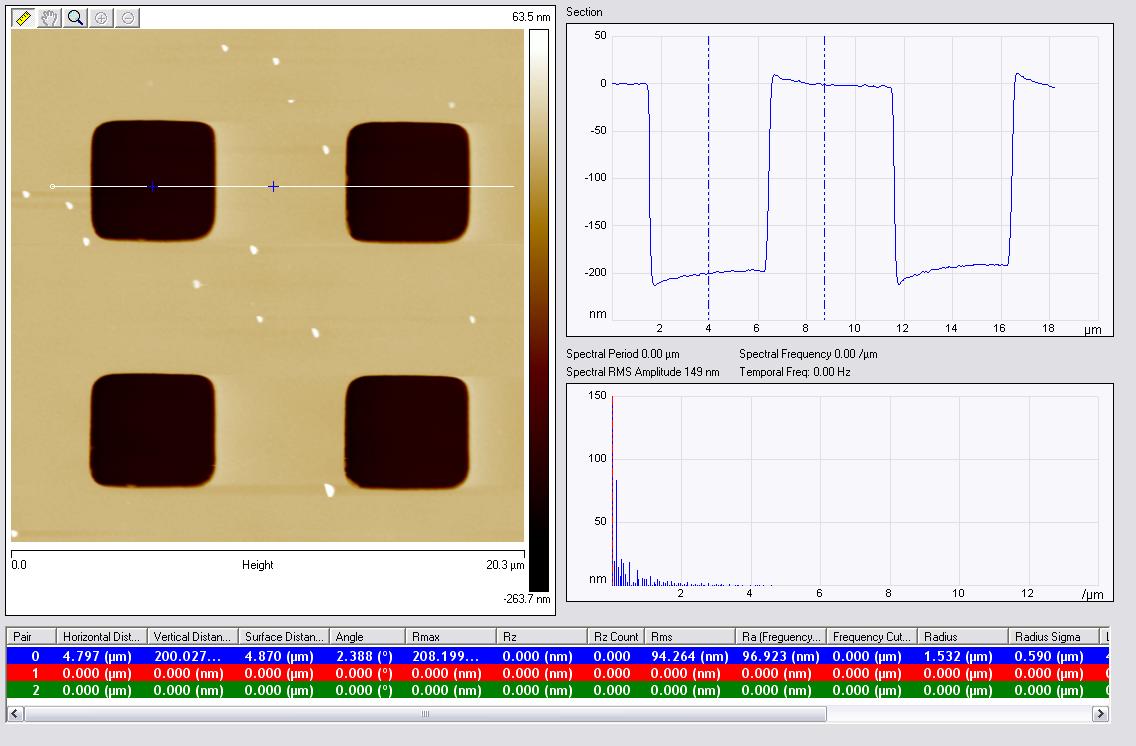This screenshot has height=746, width=1136.
Task: Choose the magnifying glass zoom tool
Action: (76, 18)
